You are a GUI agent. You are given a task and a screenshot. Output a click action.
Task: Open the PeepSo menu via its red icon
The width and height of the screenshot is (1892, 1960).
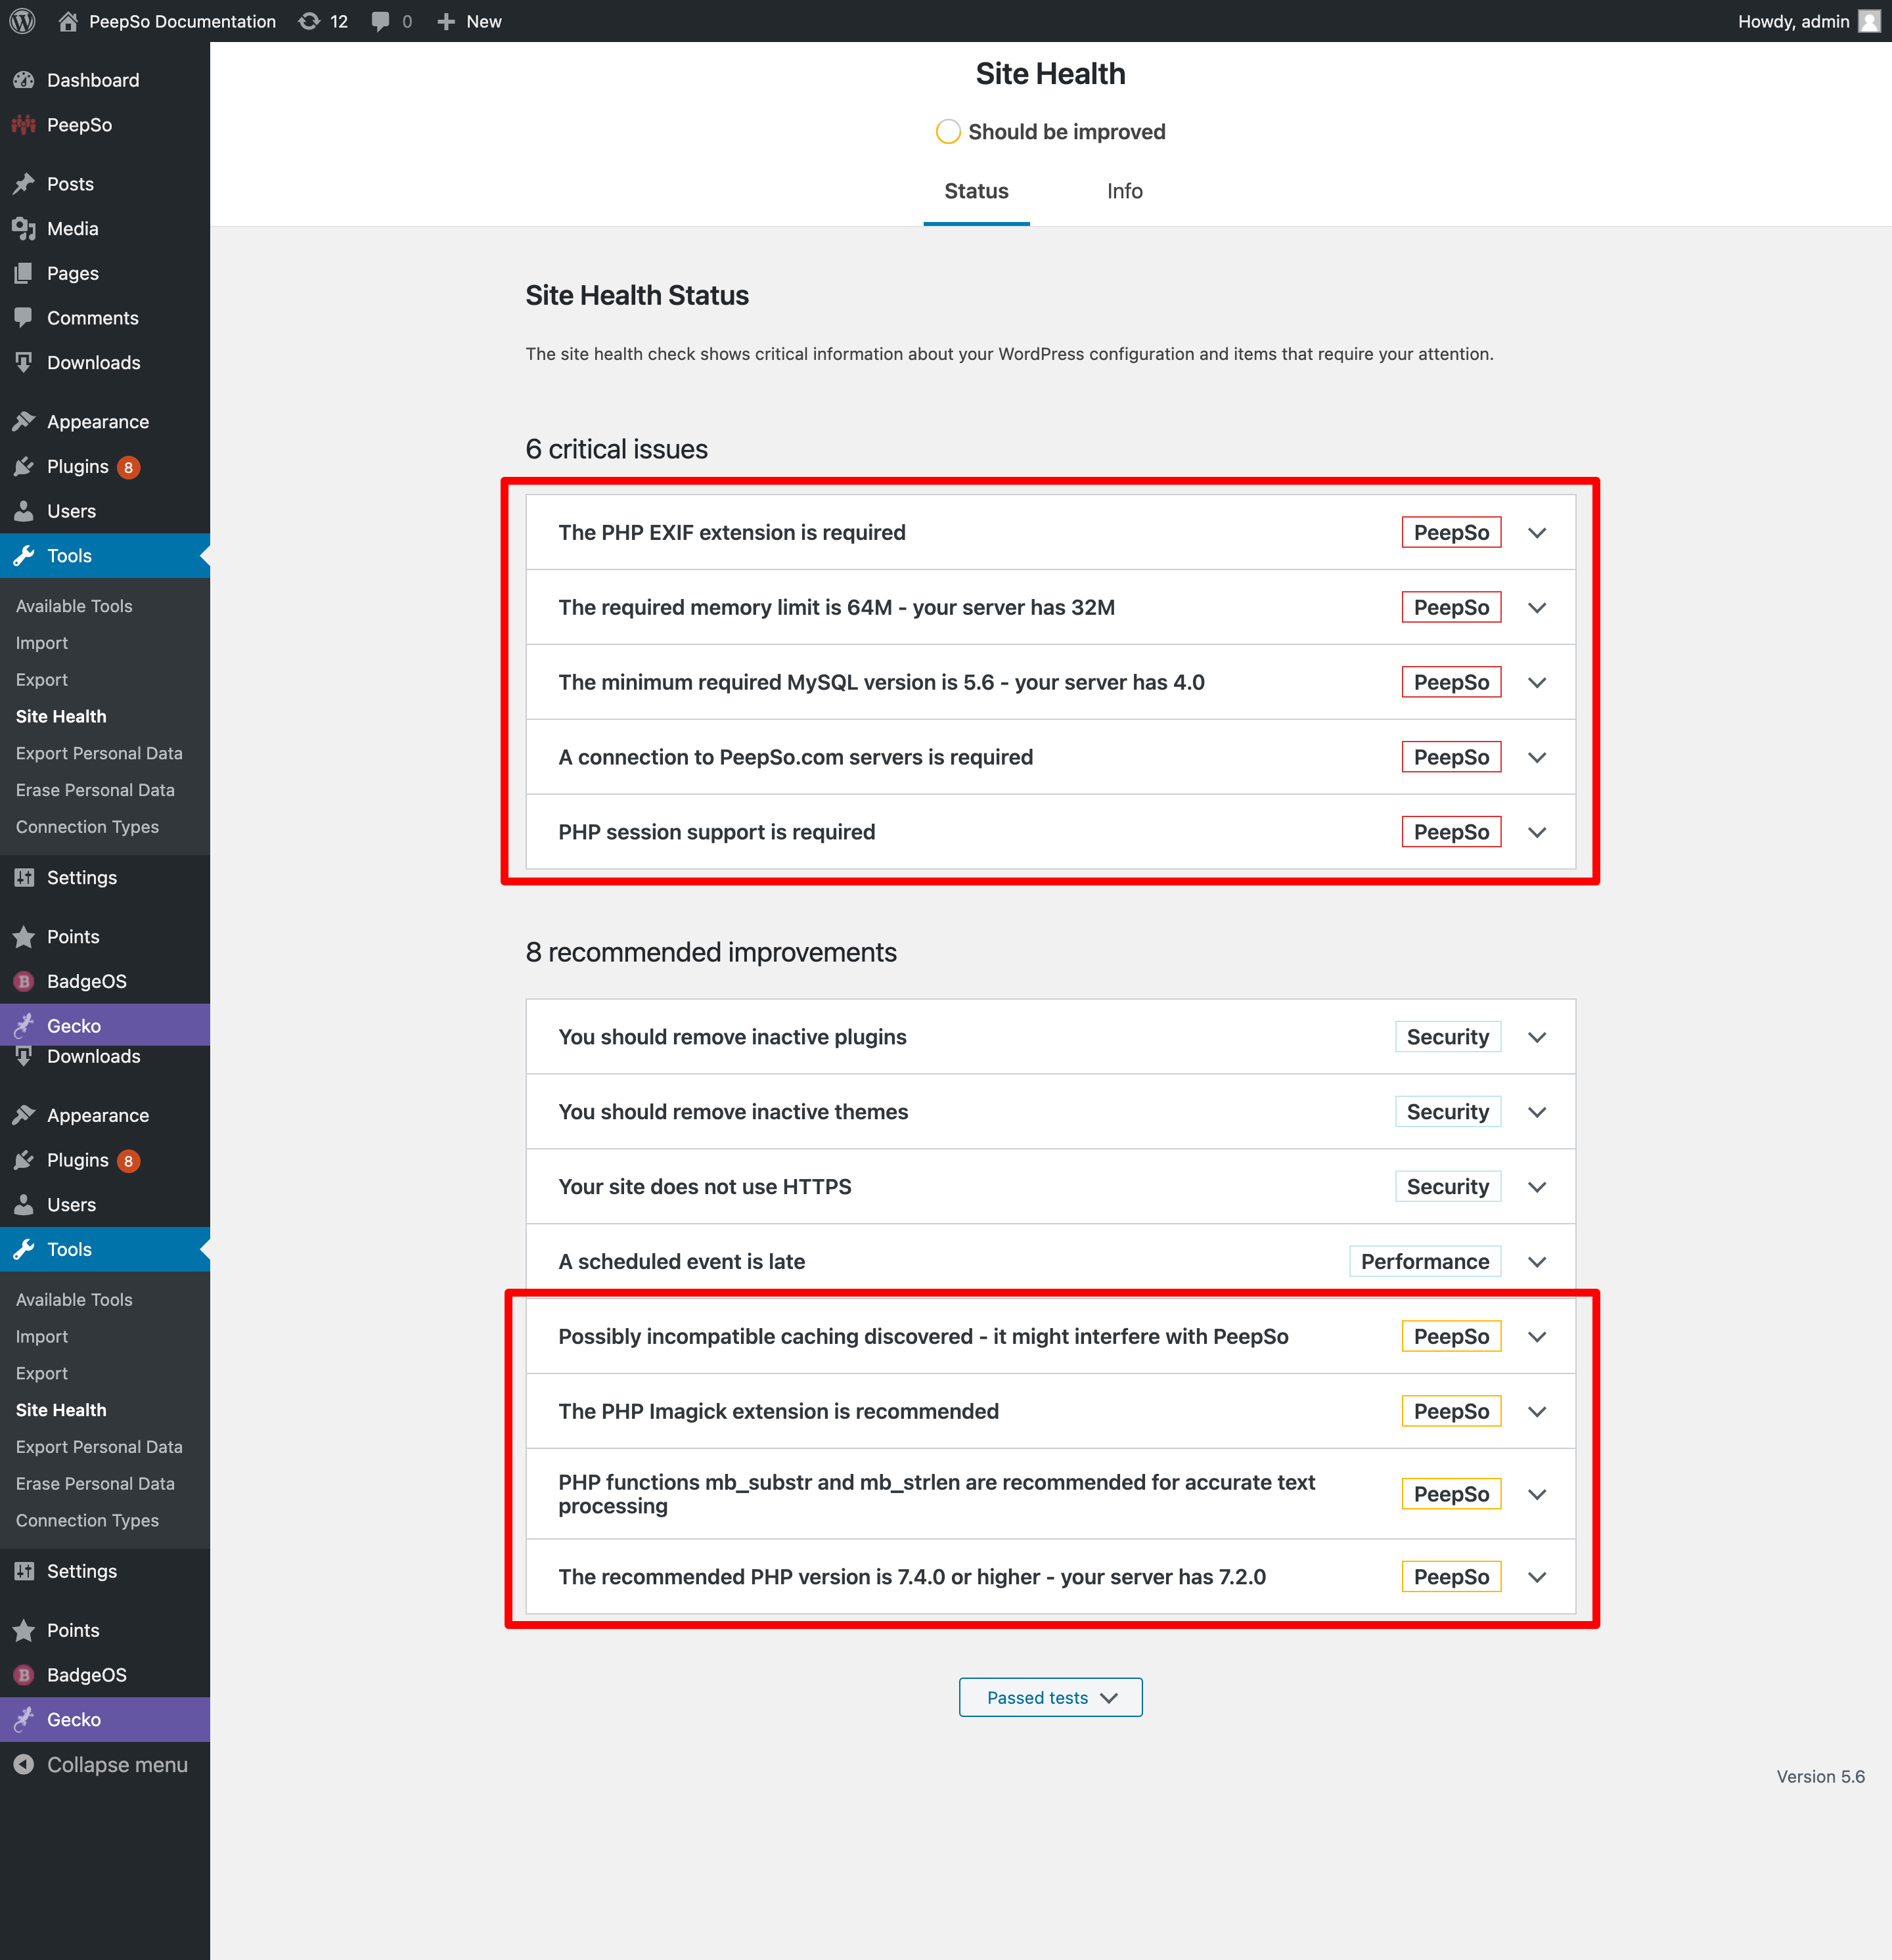pyautogui.click(x=24, y=125)
